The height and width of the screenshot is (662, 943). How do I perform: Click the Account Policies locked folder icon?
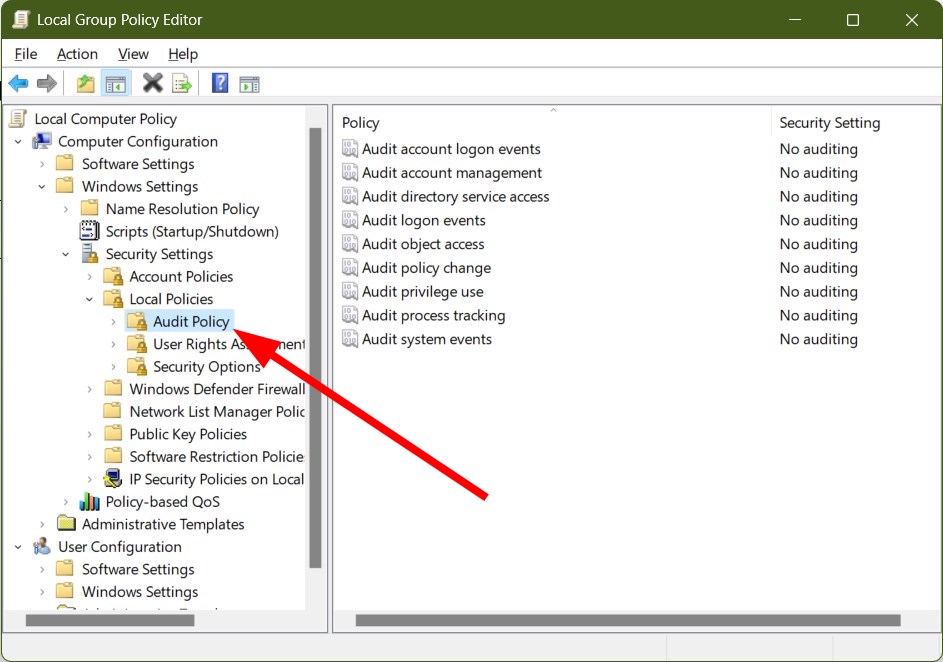(x=113, y=276)
